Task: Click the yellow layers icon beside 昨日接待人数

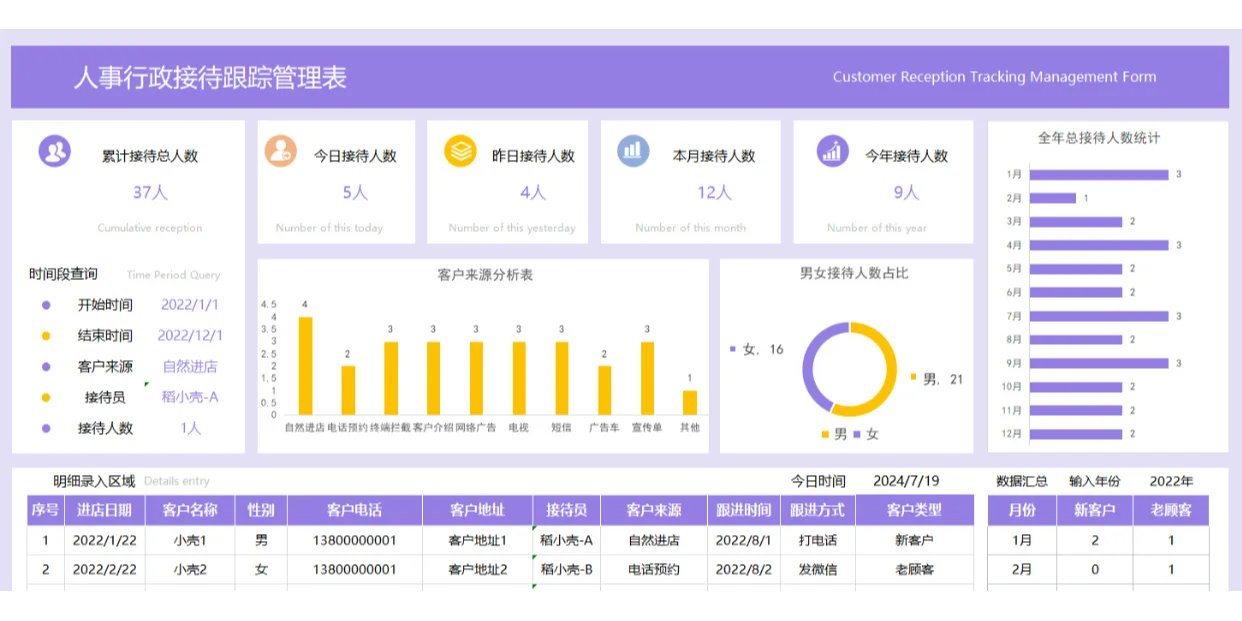Action: coord(460,151)
